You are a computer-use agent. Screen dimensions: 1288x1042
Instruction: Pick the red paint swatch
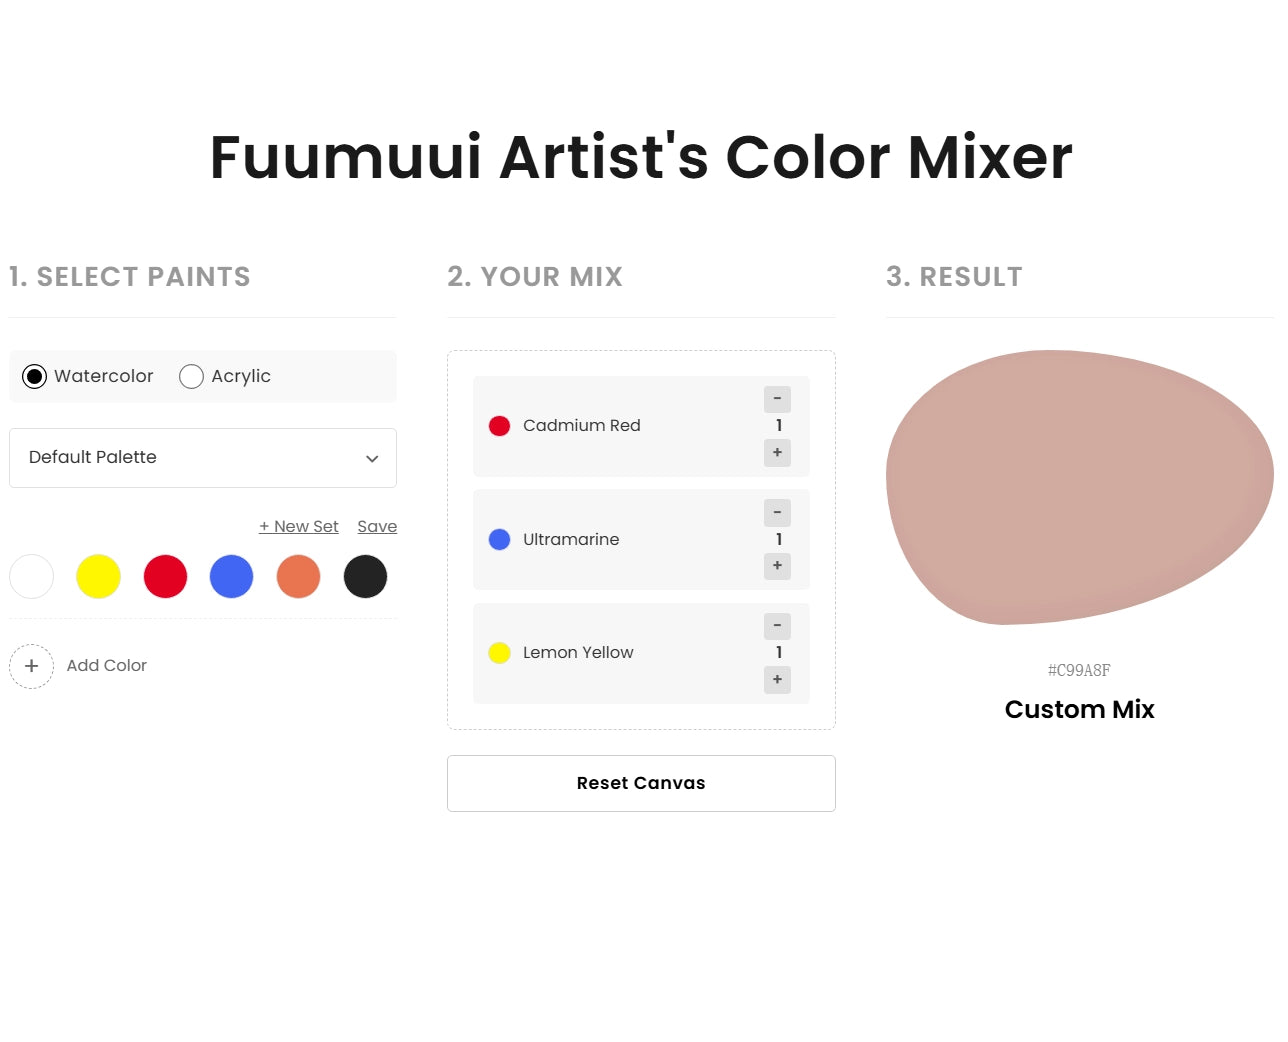pos(165,577)
